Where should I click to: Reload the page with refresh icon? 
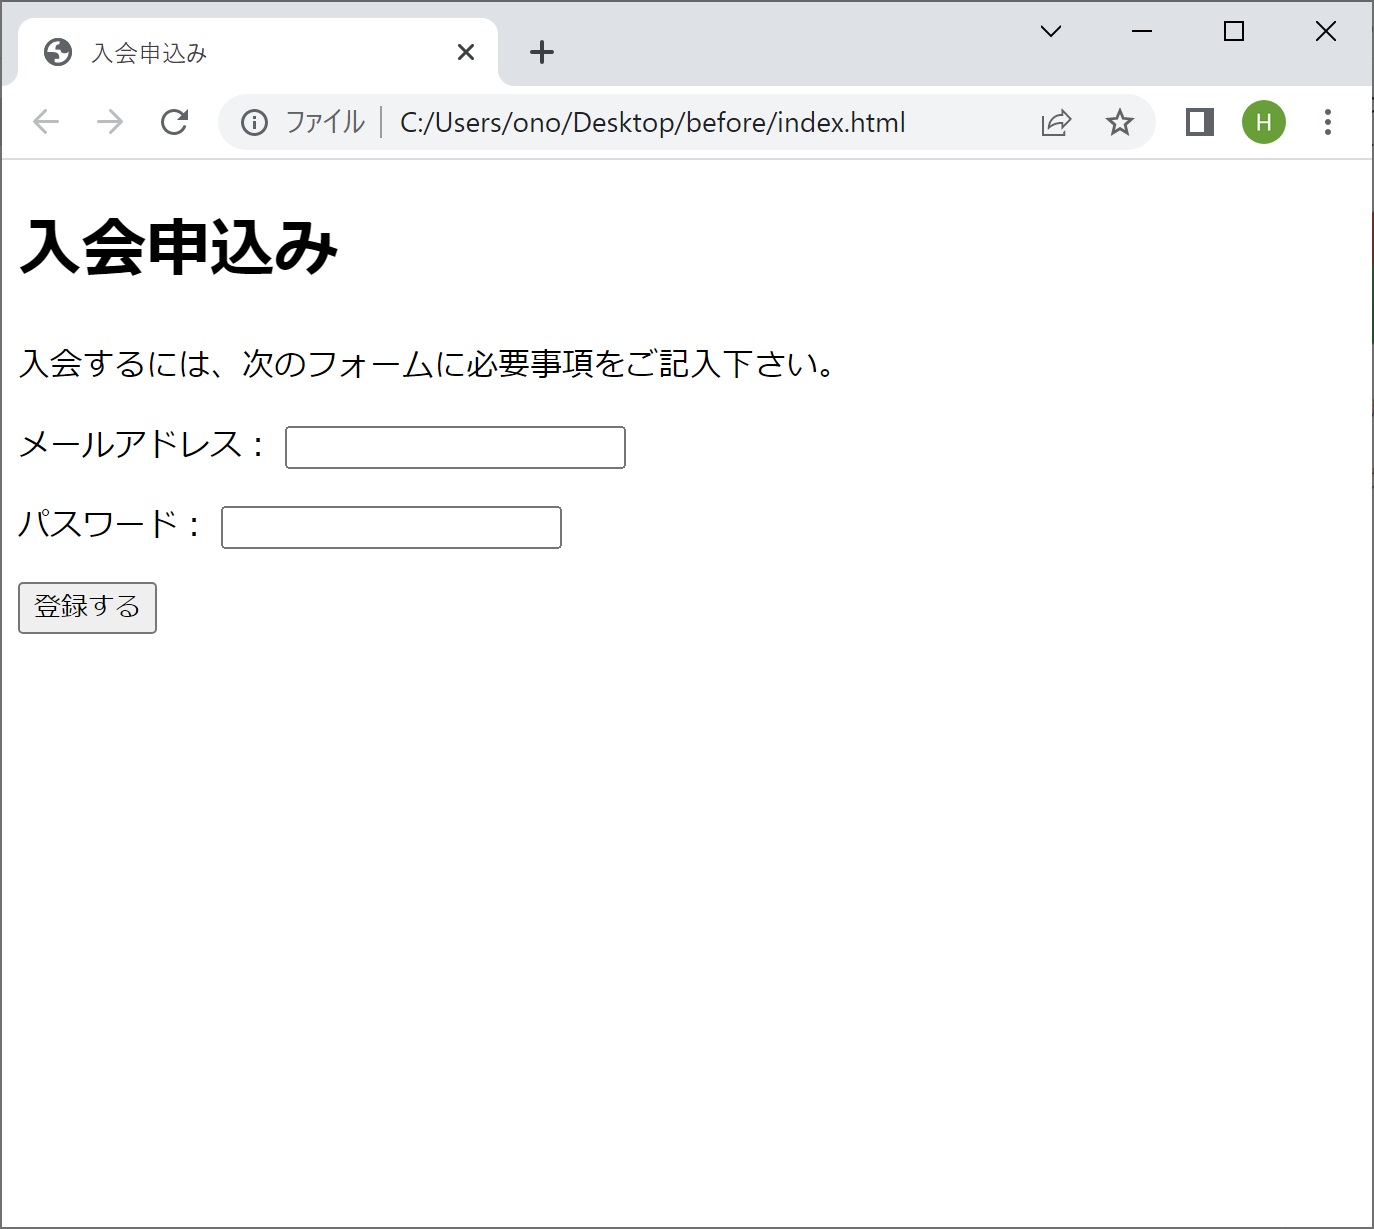[x=175, y=122]
